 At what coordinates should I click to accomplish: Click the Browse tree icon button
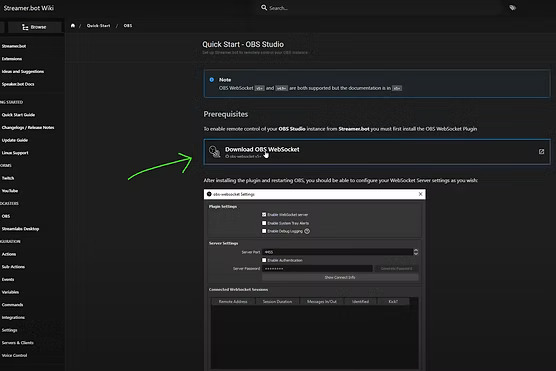pyautogui.click(x=34, y=27)
